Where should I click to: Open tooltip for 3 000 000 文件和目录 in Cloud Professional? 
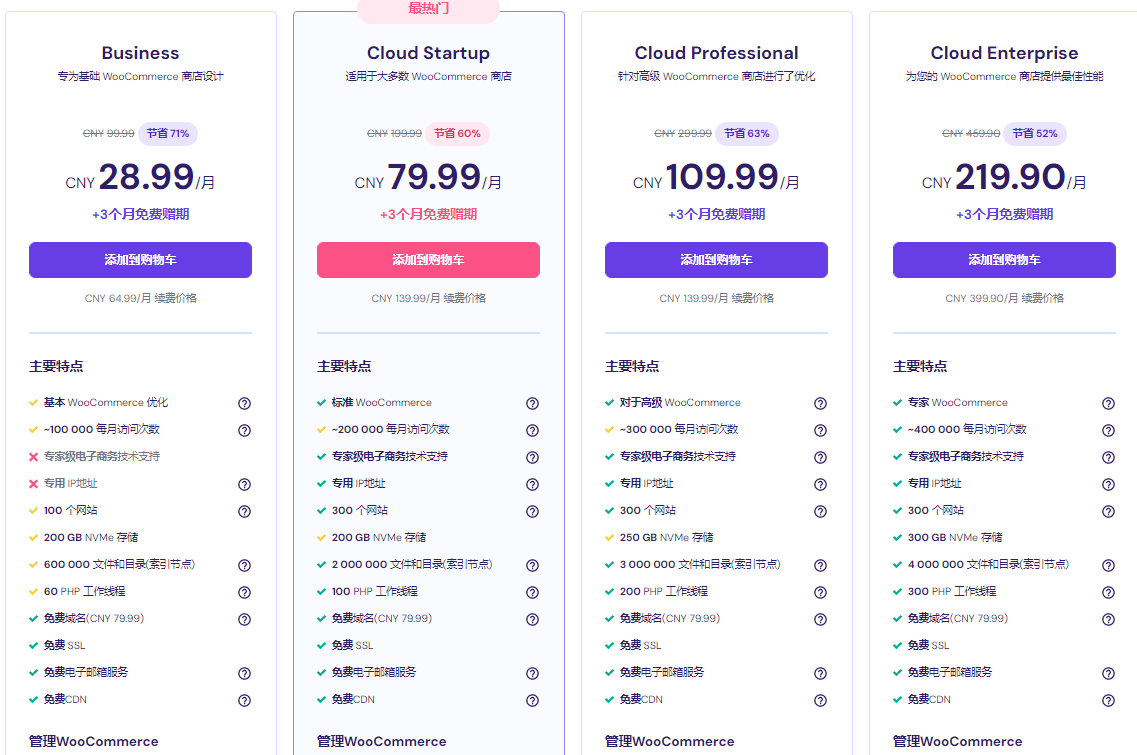(821, 564)
